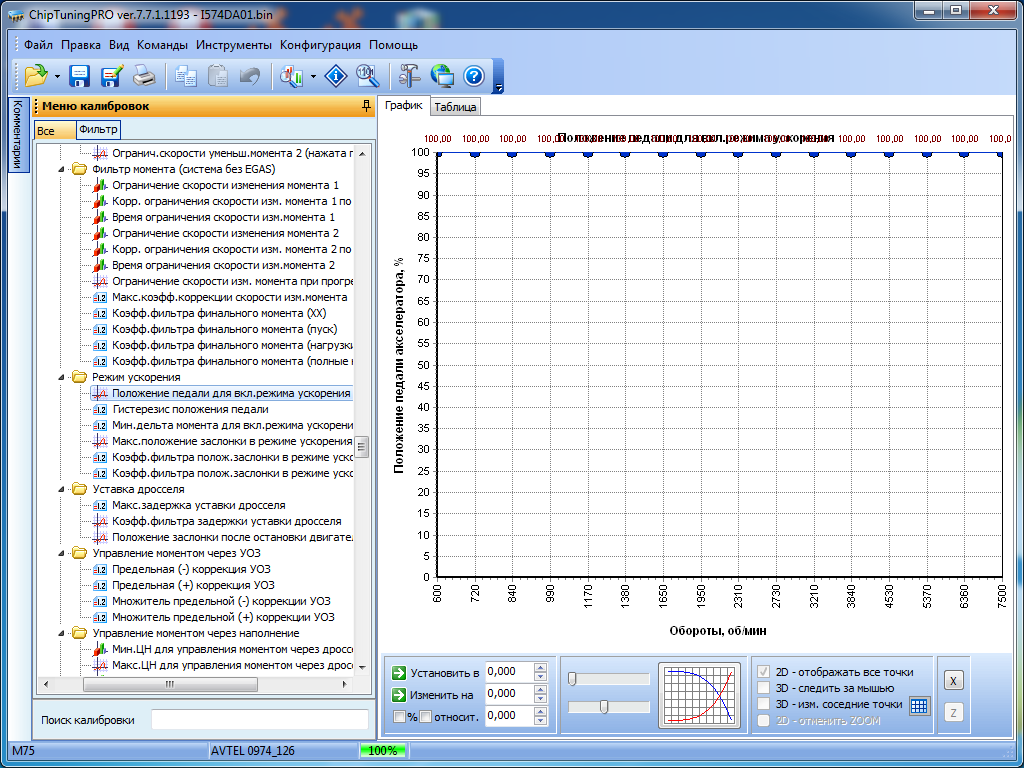Check the 'относит.' checkbox
Screen dimensions: 1024x768
pos(426,716)
